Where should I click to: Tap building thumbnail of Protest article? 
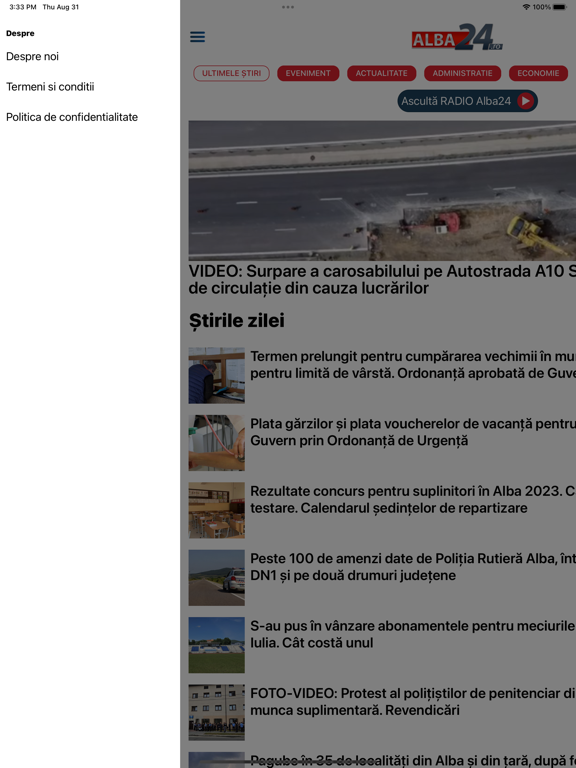pyautogui.click(x=216, y=712)
